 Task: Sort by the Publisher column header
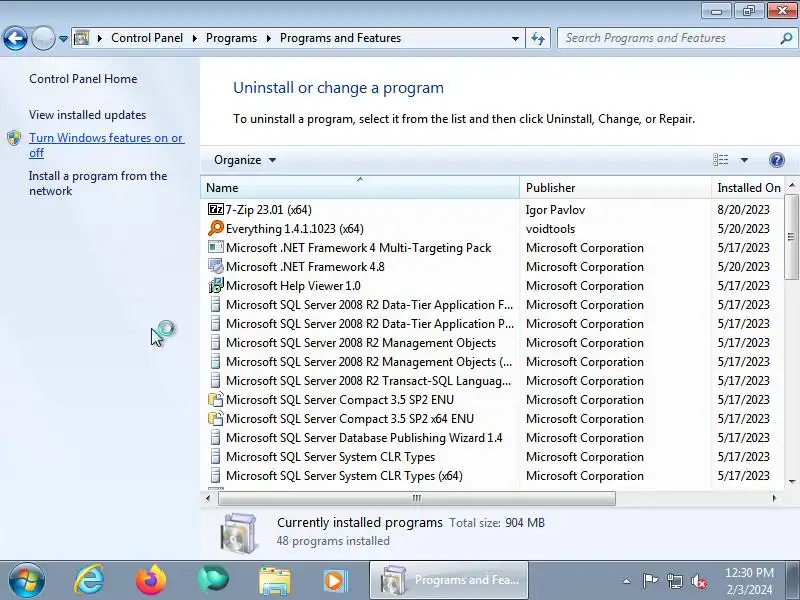(615, 187)
